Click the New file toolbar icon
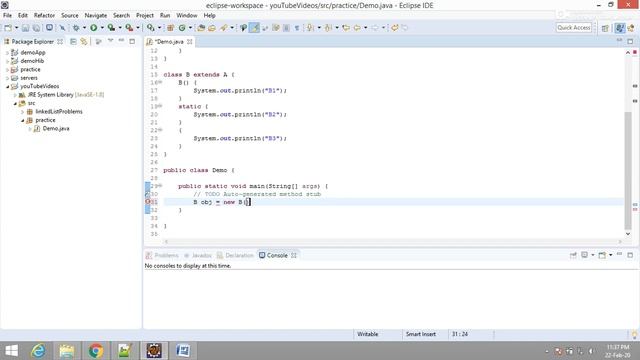Viewport: 640px width, 360px height. tap(8, 28)
